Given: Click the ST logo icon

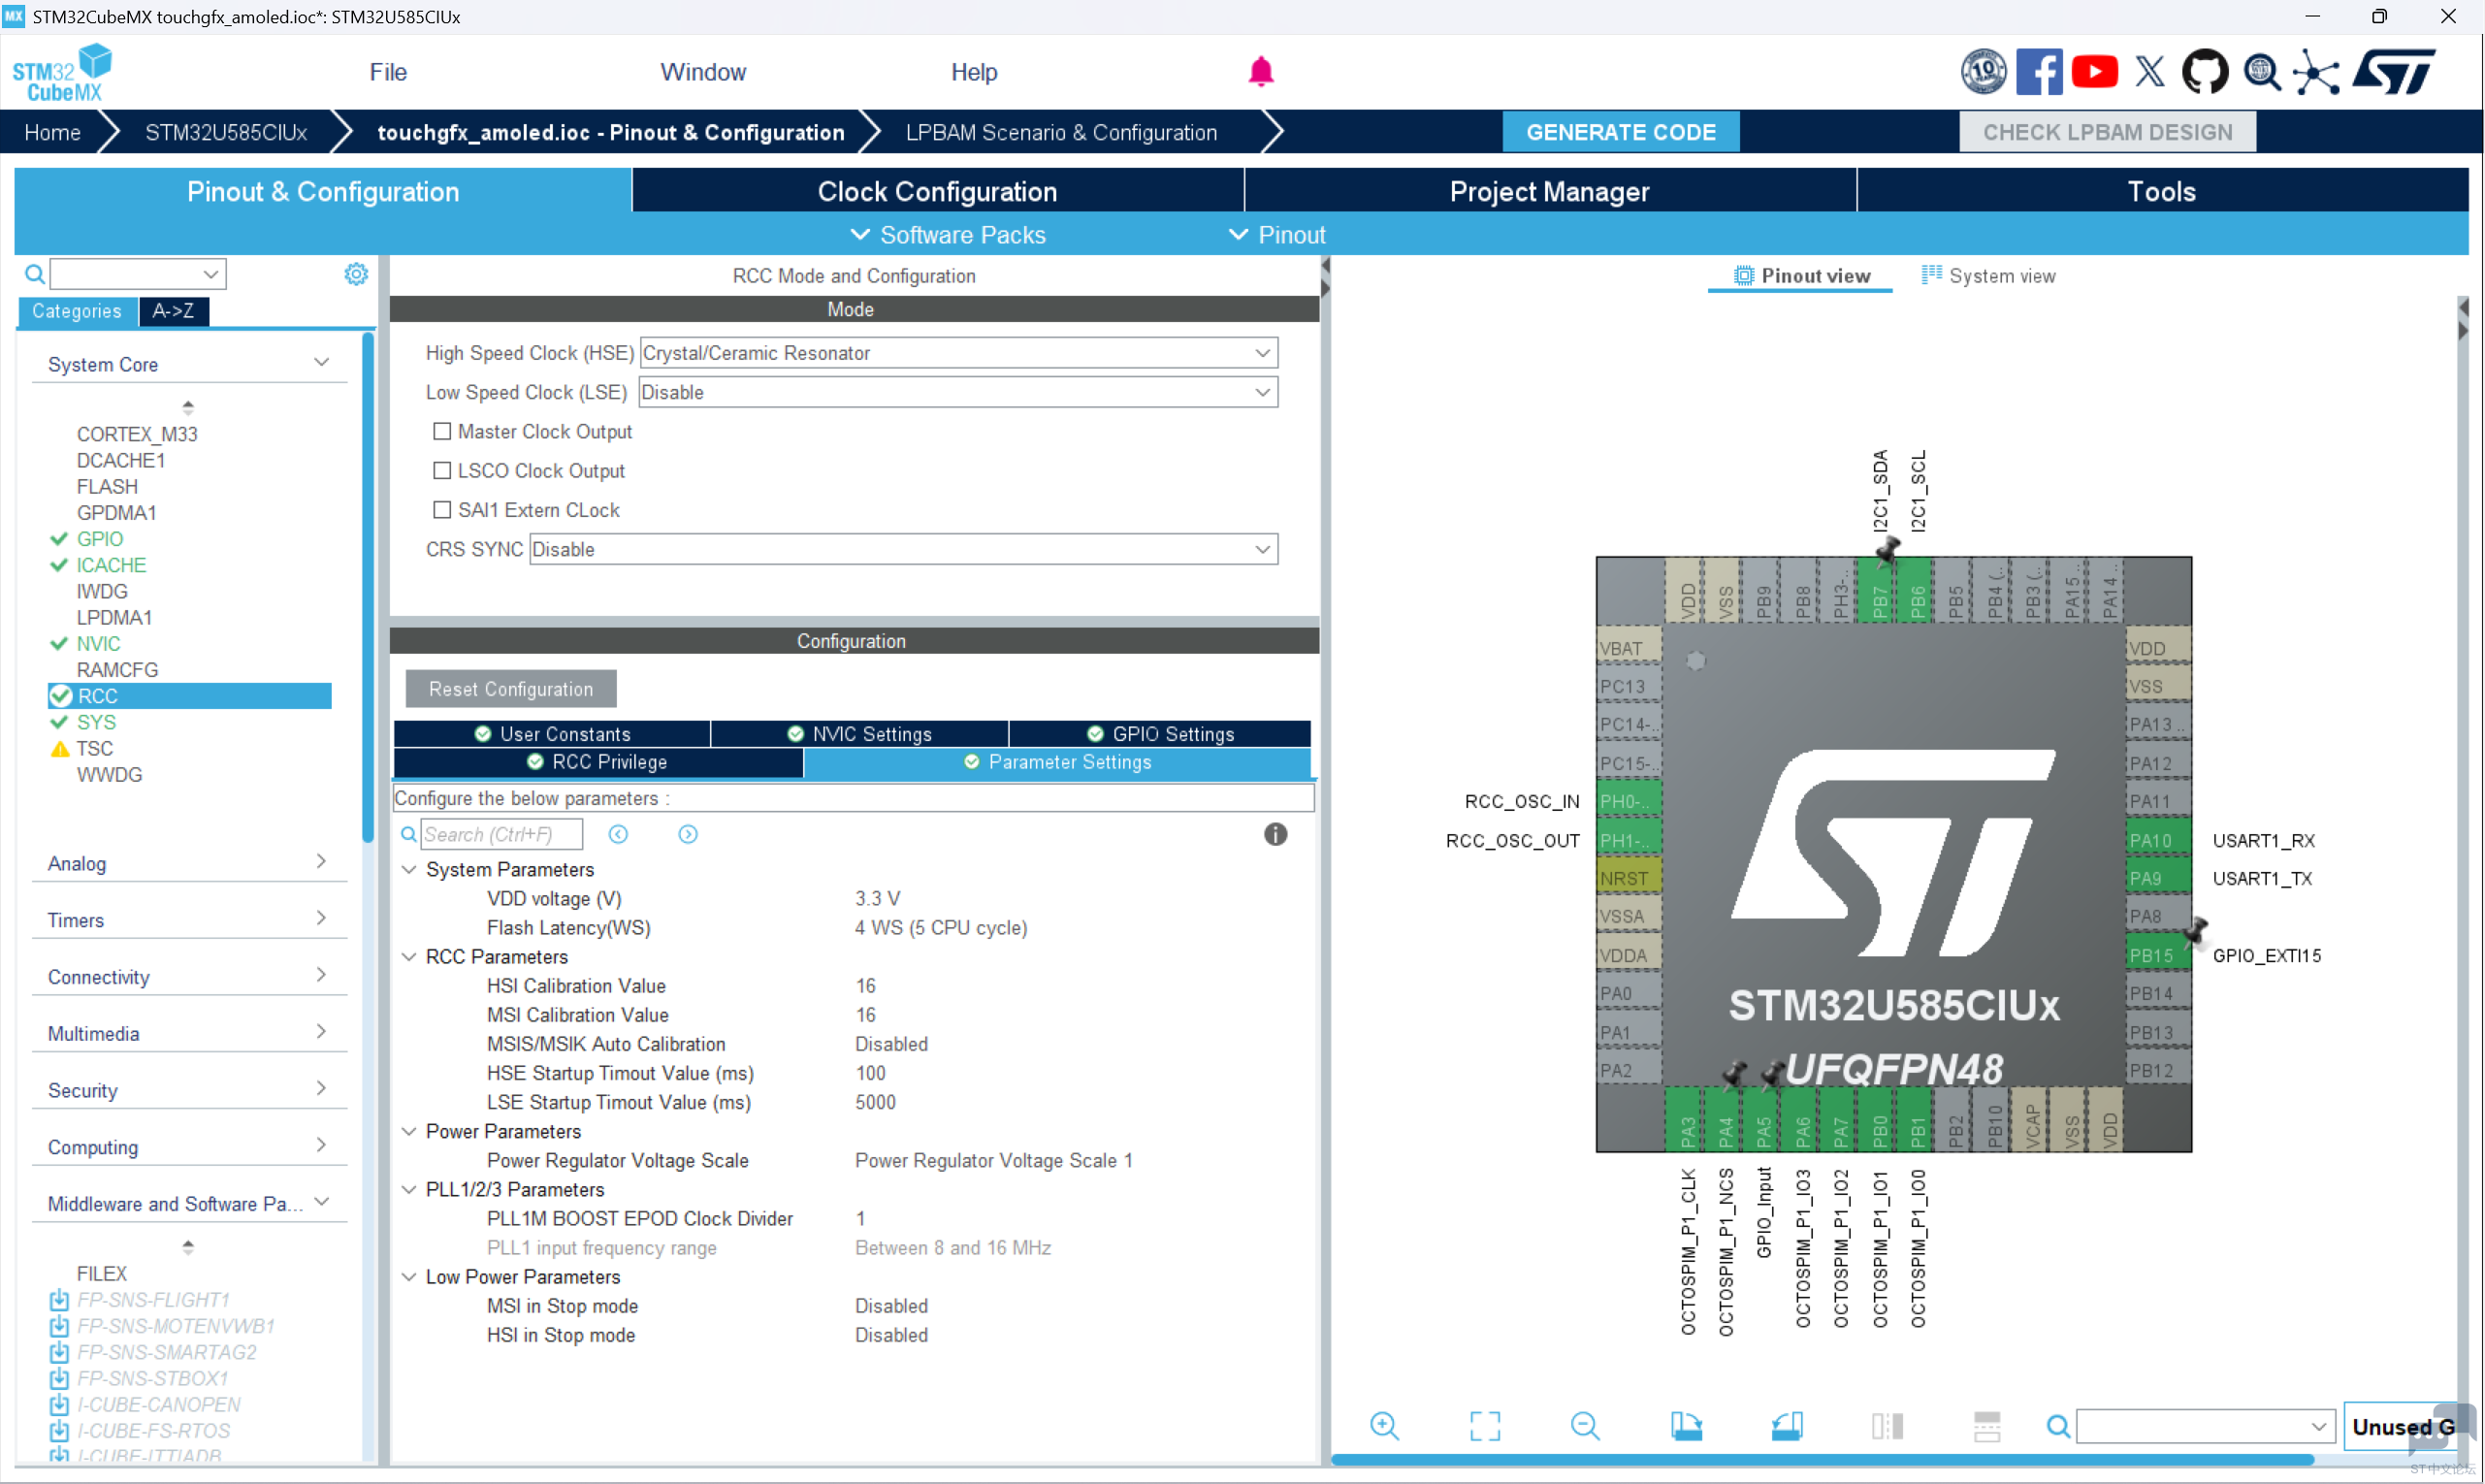Looking at the screenshot, I should (2394, 72).
